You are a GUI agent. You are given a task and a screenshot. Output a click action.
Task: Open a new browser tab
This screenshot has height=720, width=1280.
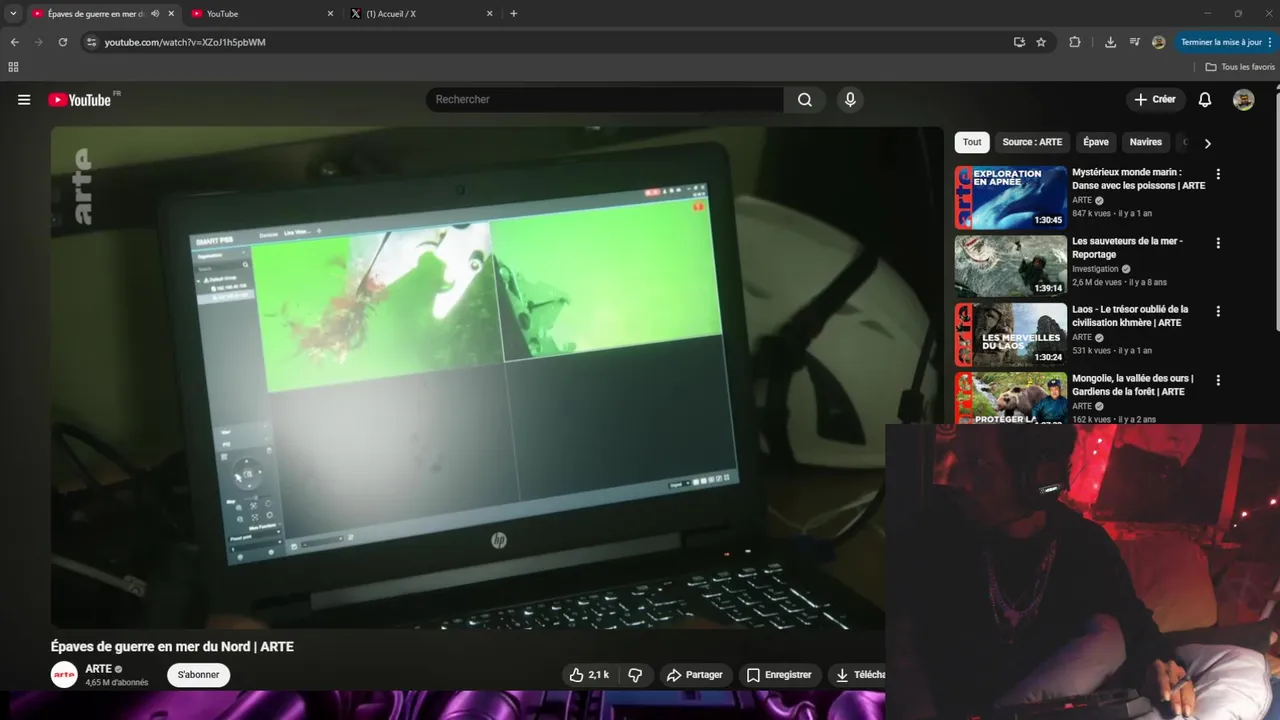[x=514, y=14]
